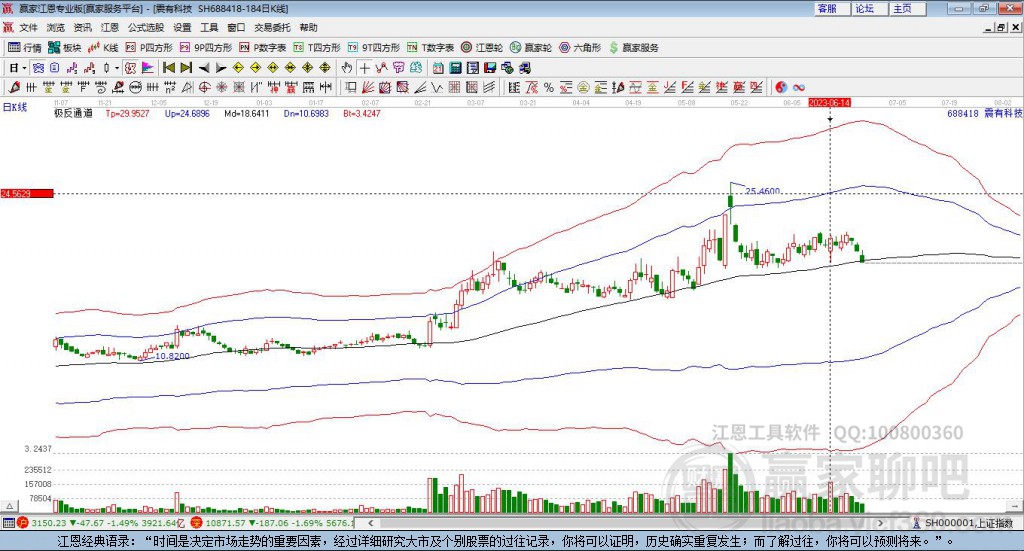Open 赢家服务 with dollar icon
The width and height of the screenshot is (1024, 551).
point(633,48)
